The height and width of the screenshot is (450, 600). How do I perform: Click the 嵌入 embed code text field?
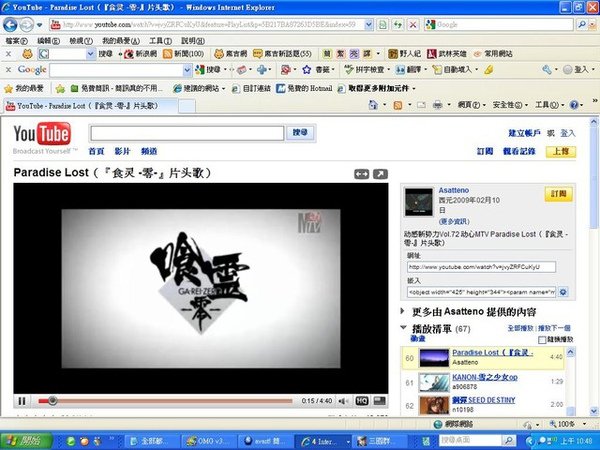pos(481,292)
